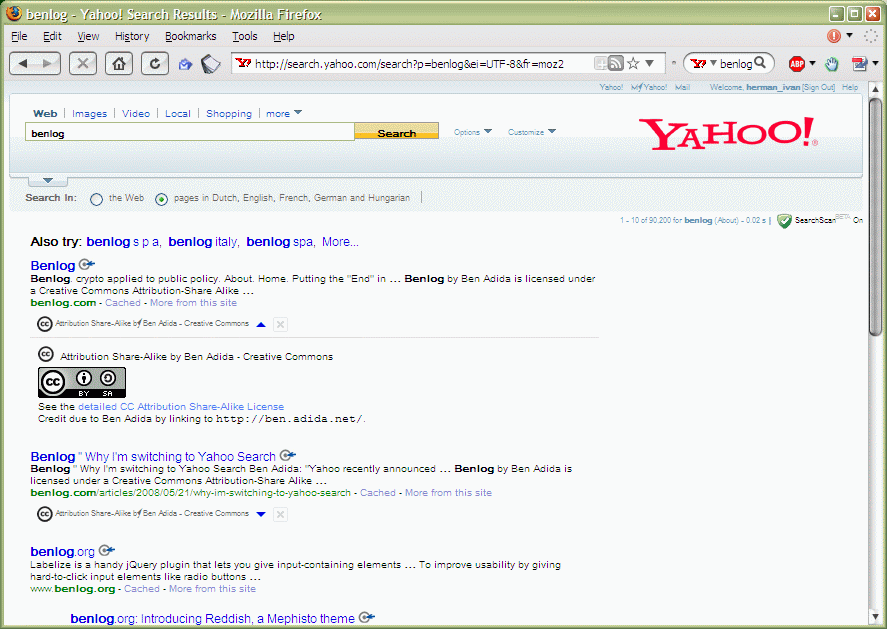Viewport: 887px width, 629px height.
Task: Bookmark this page with the star icon
Action: coord(633,63)
